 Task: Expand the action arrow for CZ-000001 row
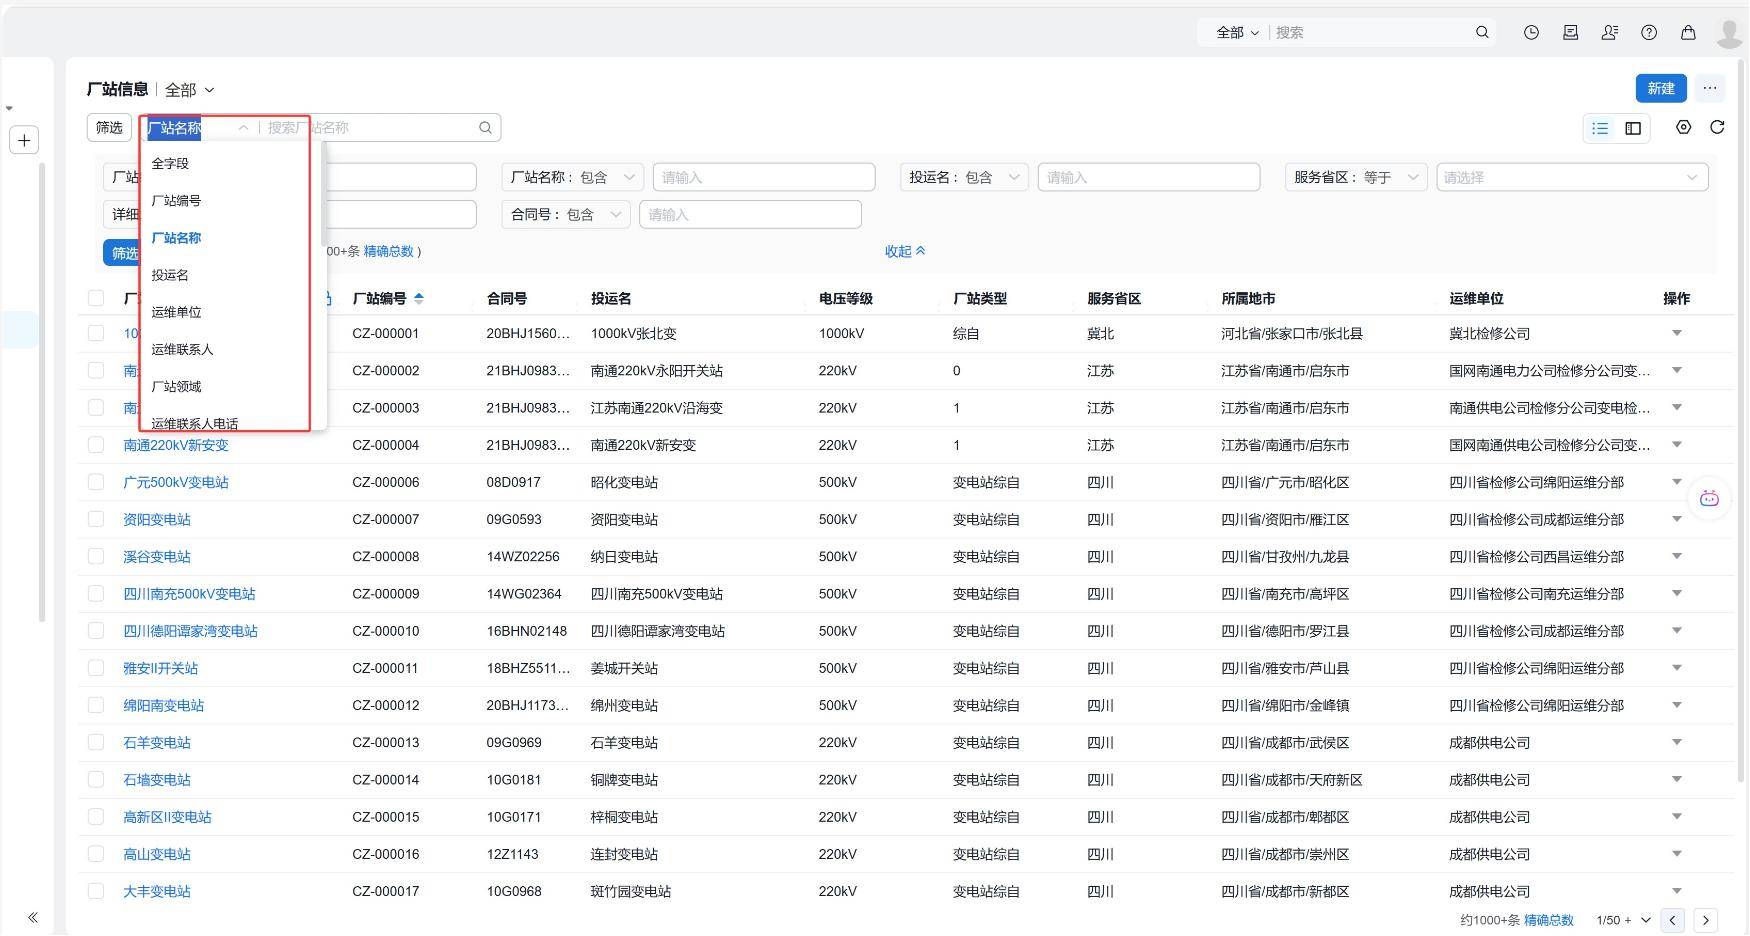[x=1677, y=333]
